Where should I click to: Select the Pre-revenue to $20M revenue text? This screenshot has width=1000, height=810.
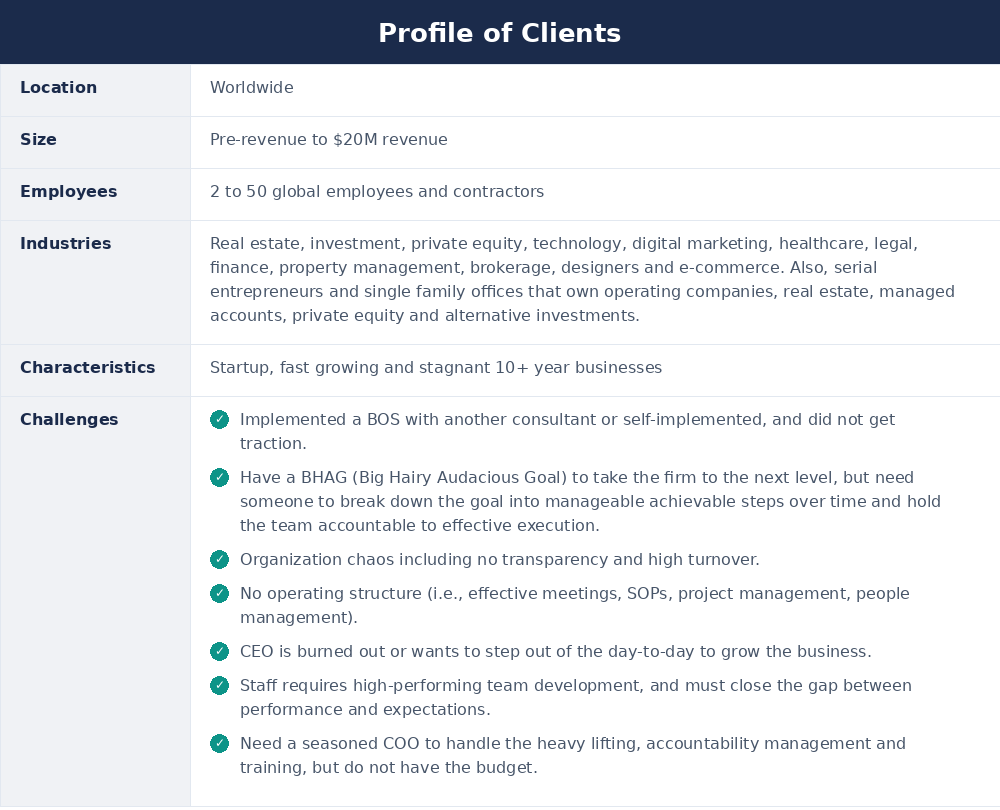coord(328,140)
